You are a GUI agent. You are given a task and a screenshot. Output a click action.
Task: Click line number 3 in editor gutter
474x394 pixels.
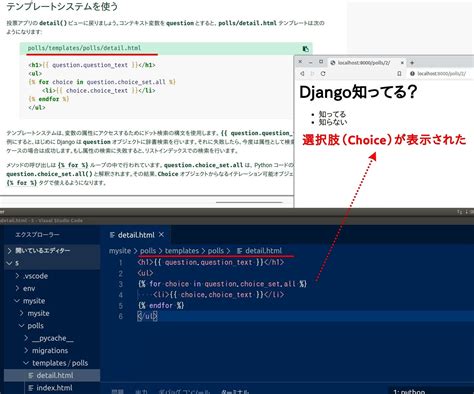[121, 284]
